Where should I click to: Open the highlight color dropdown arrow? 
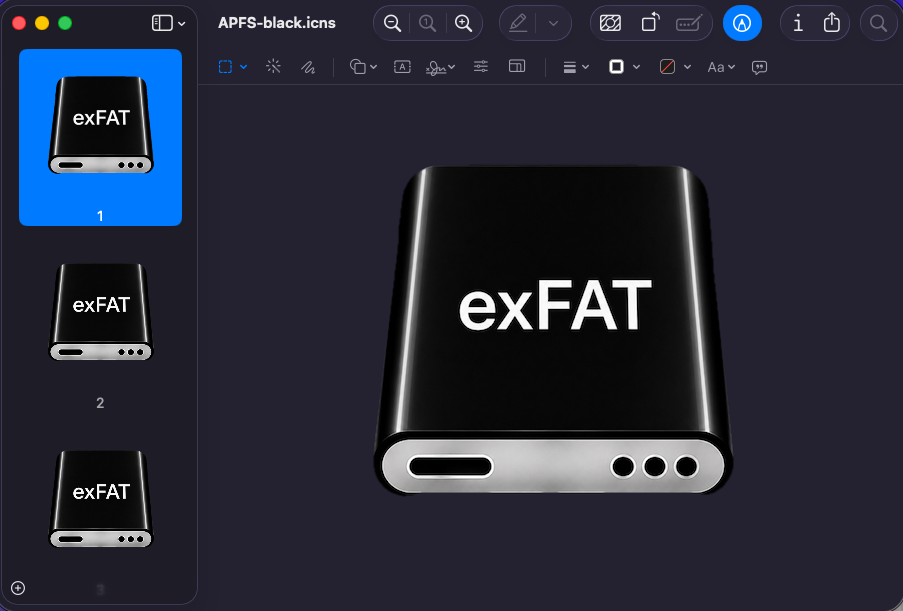pyautogui.click(x=553, y=24)
